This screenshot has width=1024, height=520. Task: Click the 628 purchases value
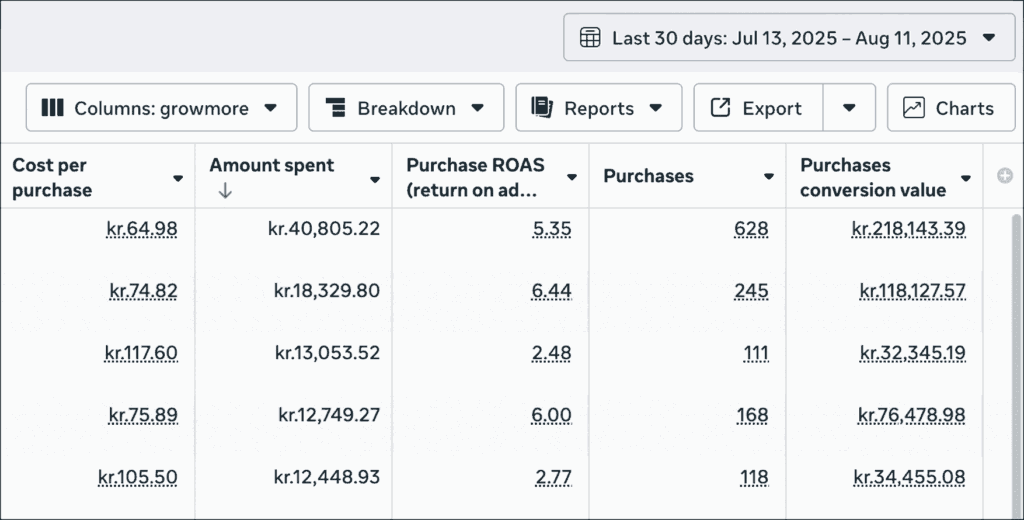(x=750, y=229)
